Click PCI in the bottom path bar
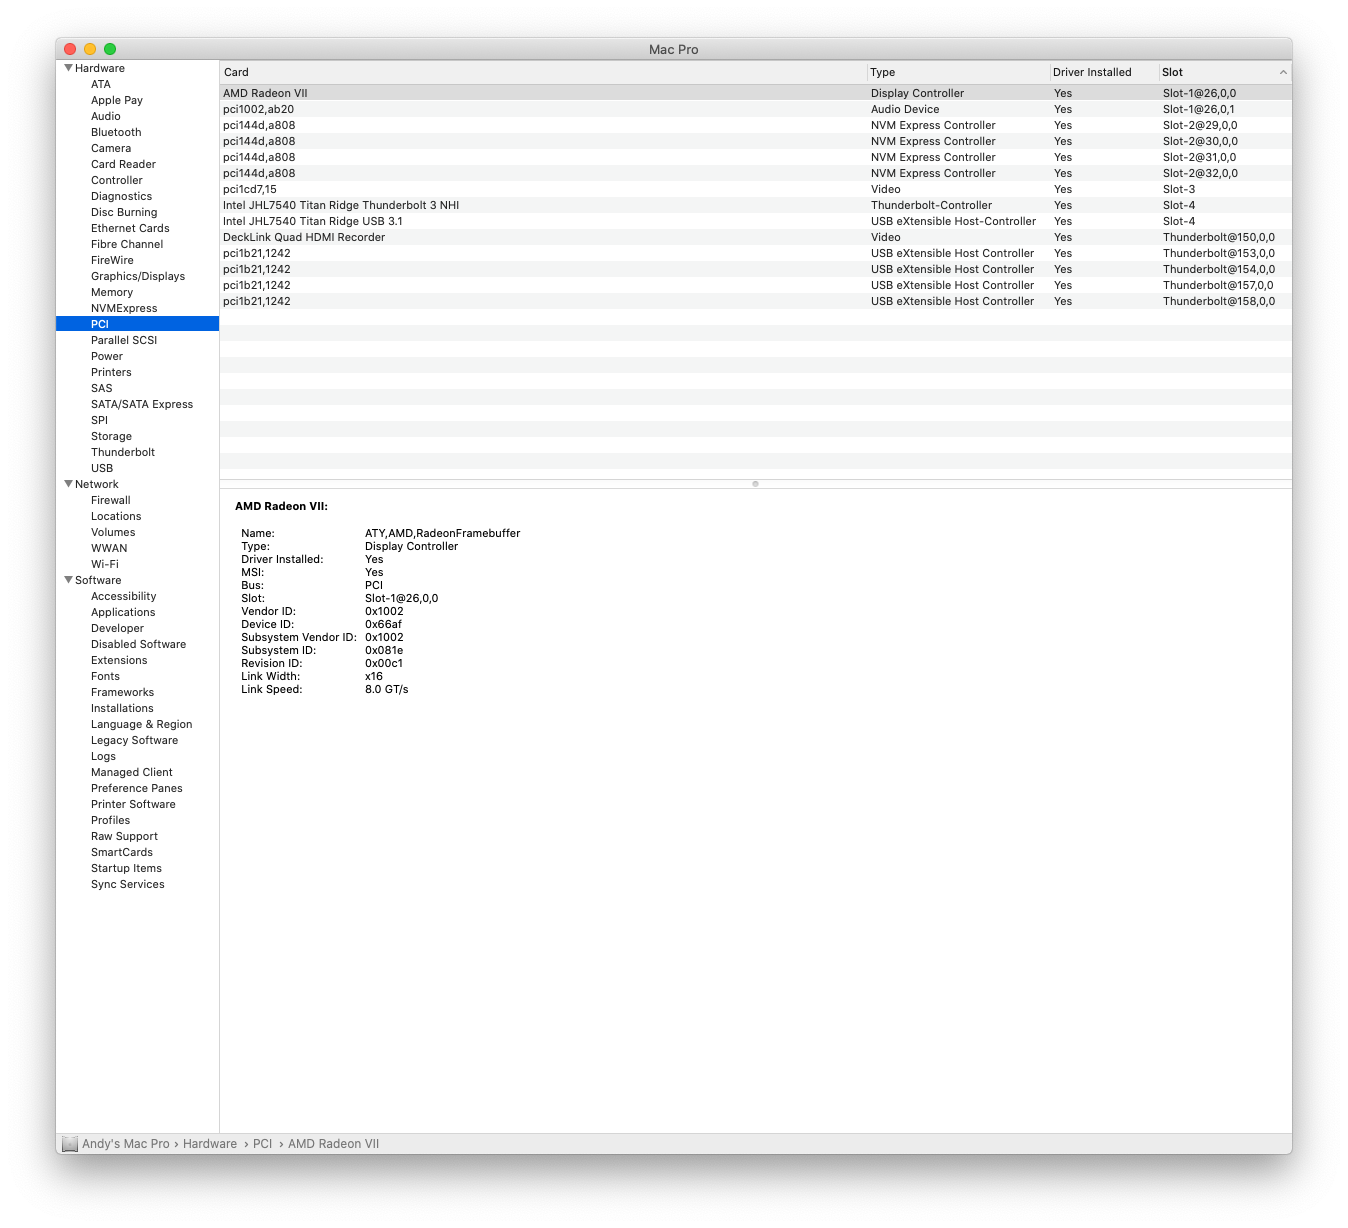 [262, 1144]
